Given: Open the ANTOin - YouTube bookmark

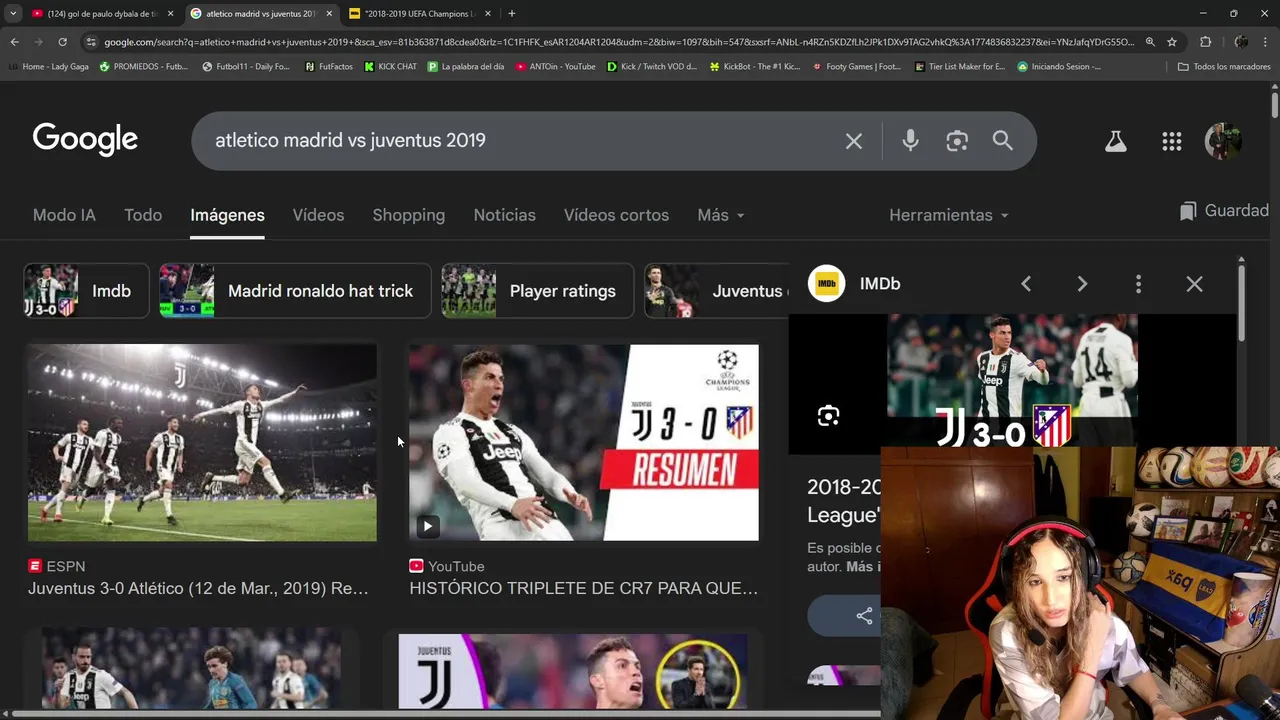Looking at the screenshot, I should 556,67.
